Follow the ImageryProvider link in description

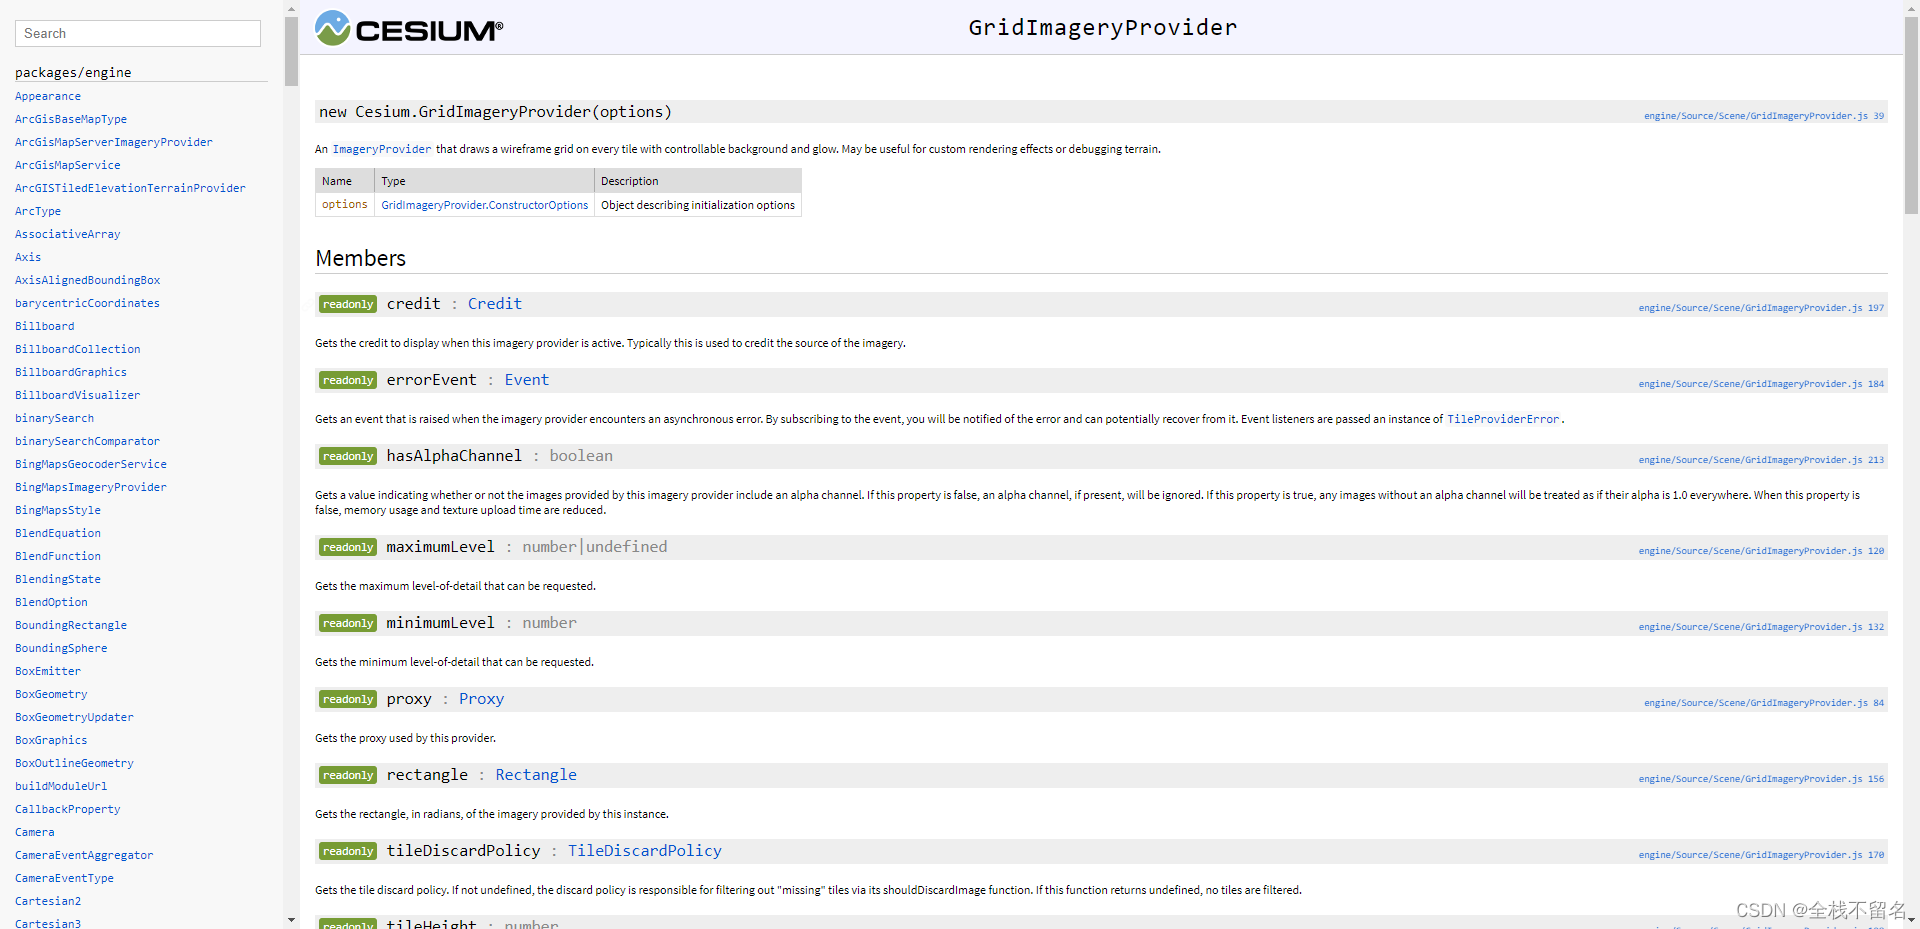(382, 149)
